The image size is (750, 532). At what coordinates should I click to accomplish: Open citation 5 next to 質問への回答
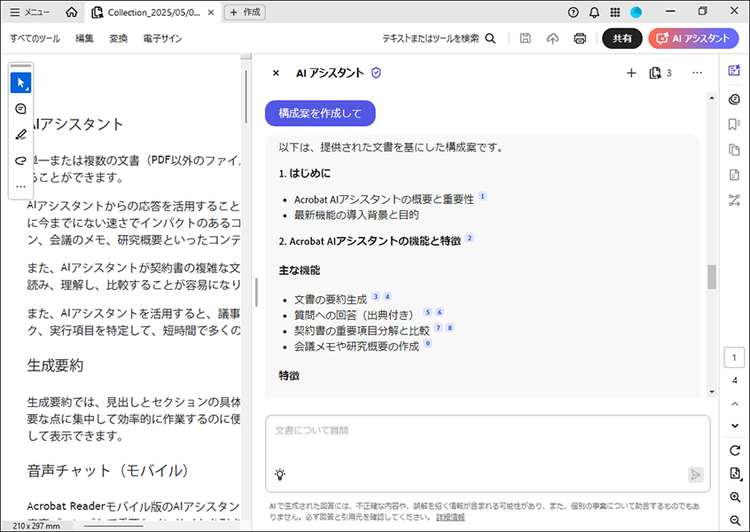(428, 312)
